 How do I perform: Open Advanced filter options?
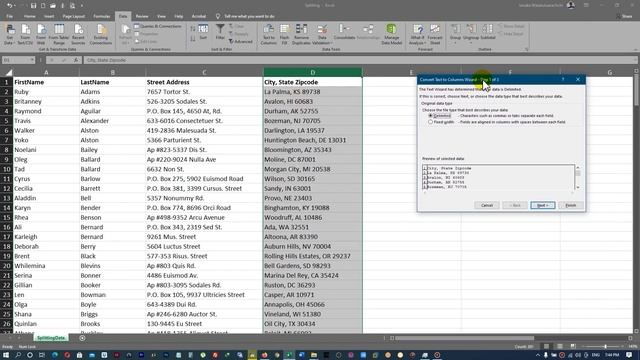pos(241,41)
